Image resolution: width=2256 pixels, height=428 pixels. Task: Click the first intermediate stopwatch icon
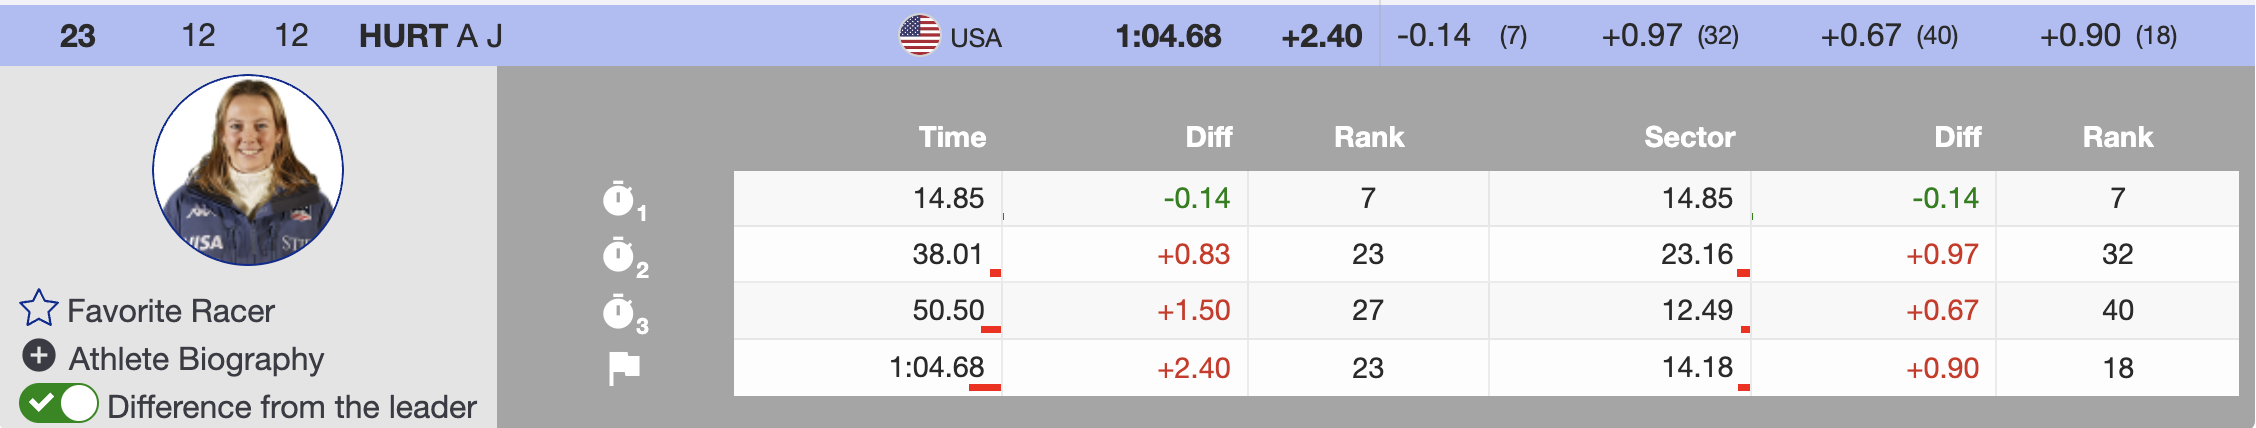point(620,199)
